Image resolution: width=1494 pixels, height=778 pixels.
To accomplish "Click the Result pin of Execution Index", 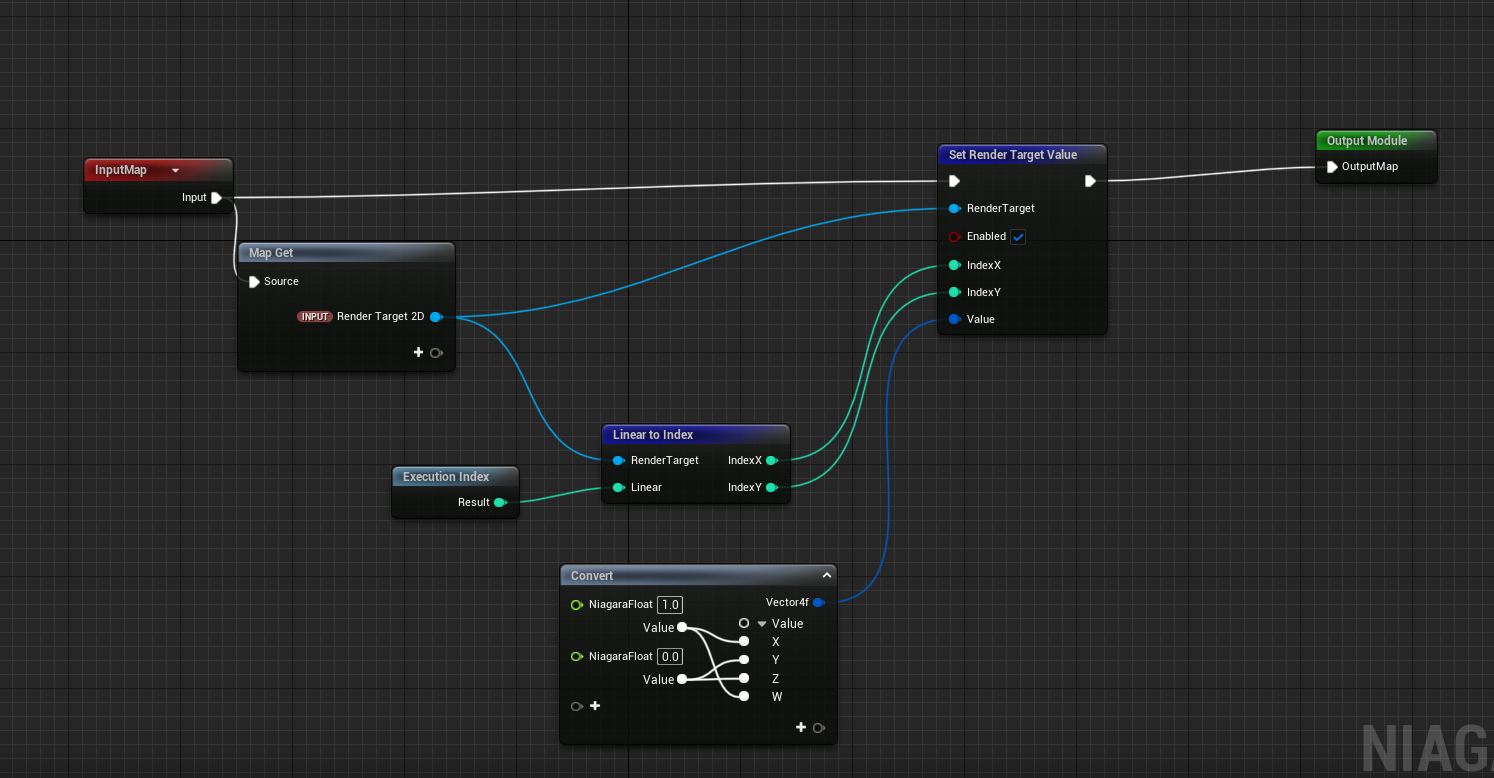I will 499,503.
